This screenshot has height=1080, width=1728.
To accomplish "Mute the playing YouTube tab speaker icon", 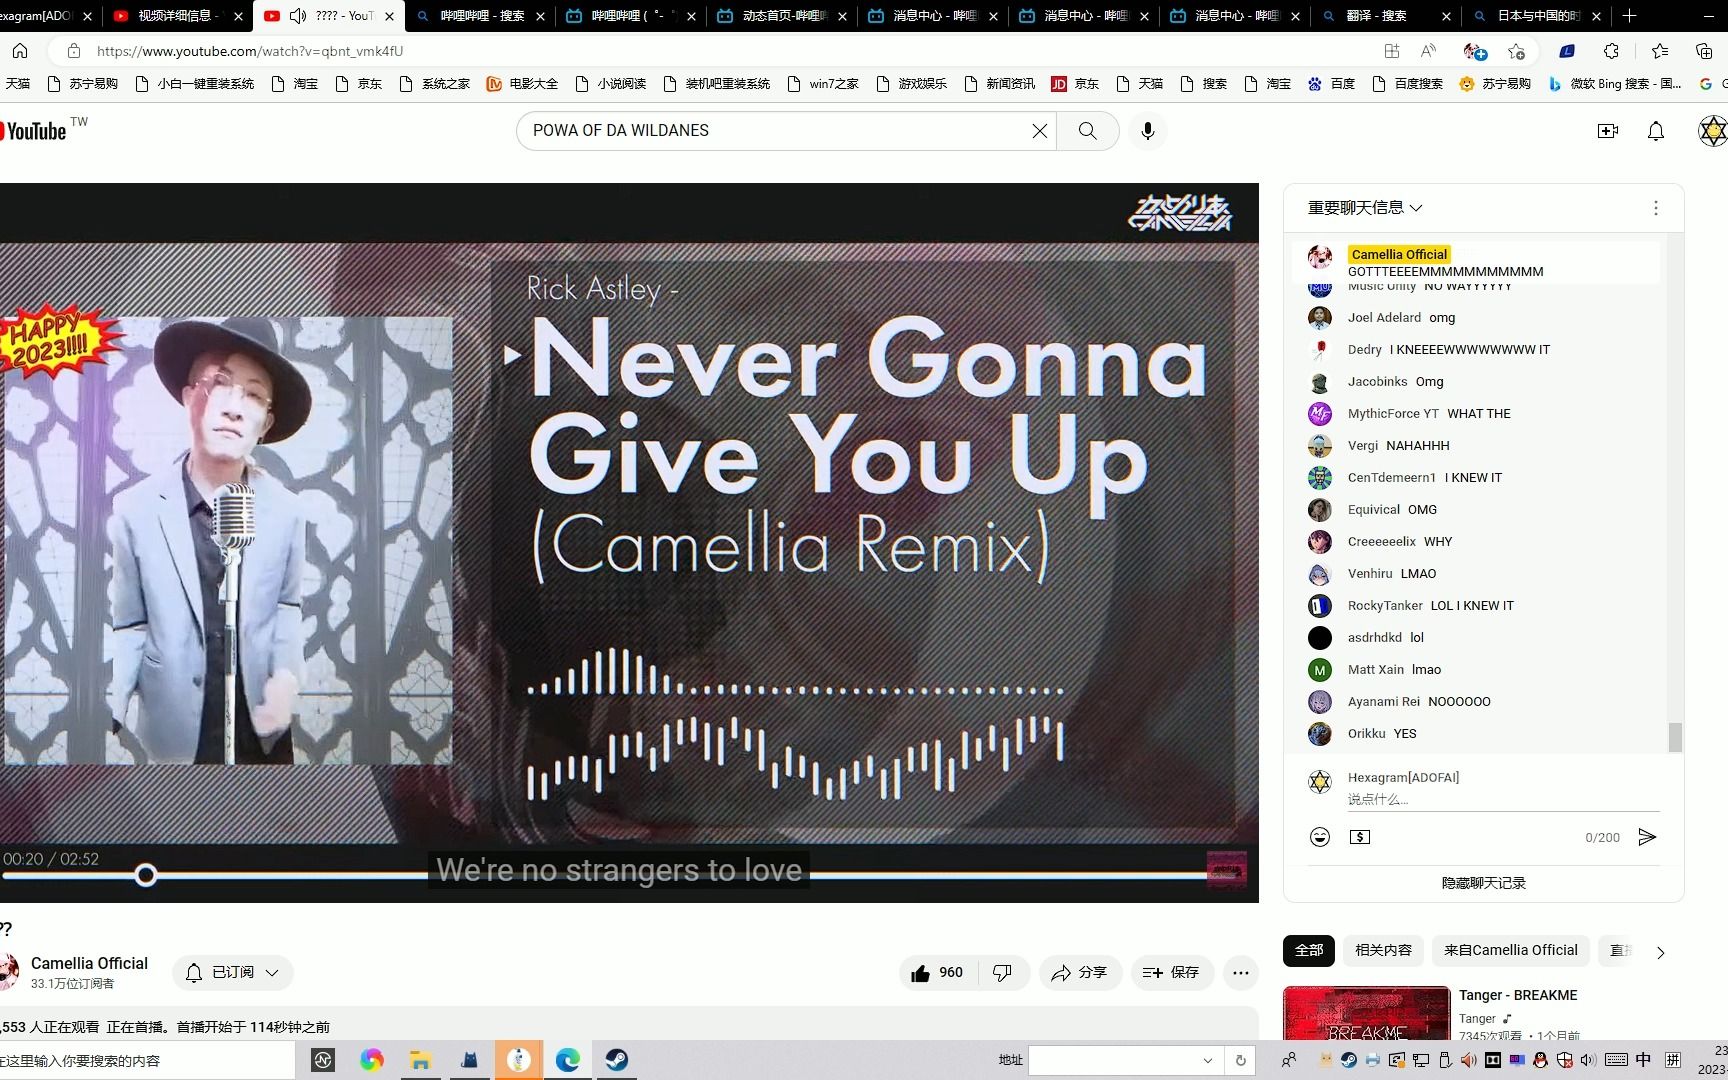I will [x=298, y=15].
